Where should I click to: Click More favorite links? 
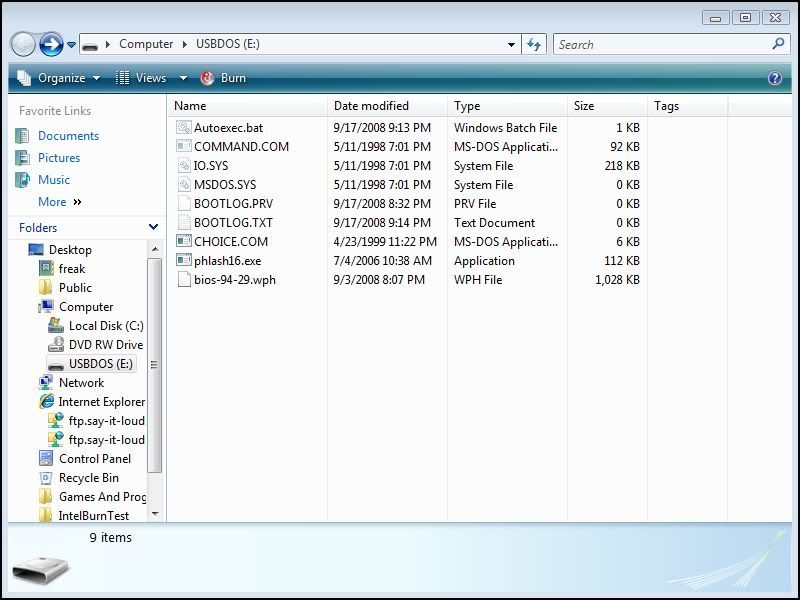(60, 202)
